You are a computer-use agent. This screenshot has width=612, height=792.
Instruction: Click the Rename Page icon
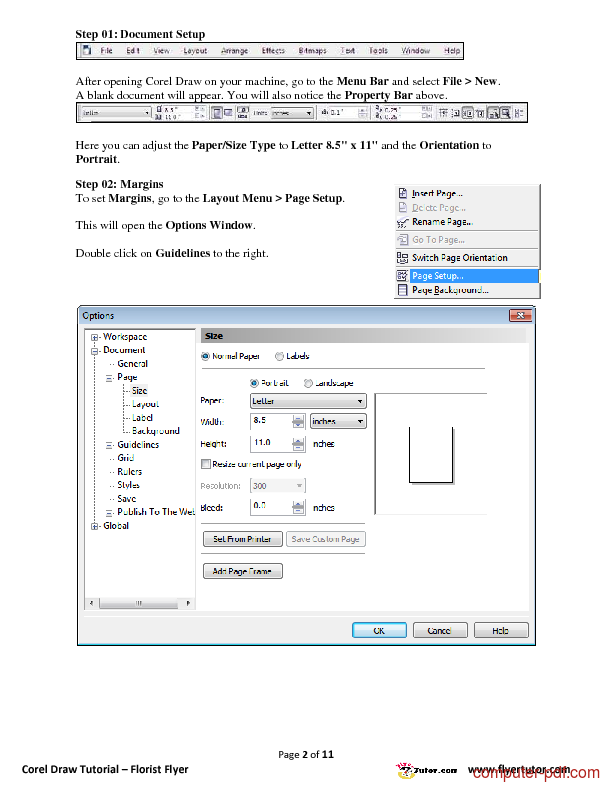coord(402,222)
